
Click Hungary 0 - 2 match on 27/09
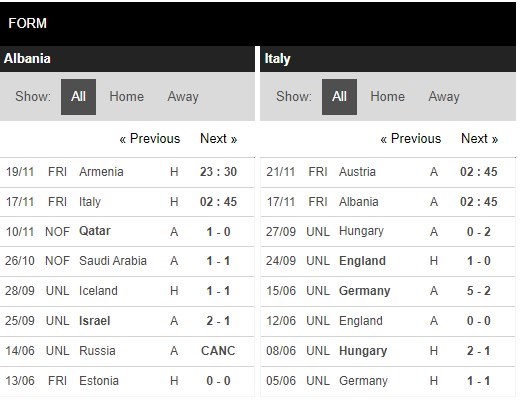point(388,231)
